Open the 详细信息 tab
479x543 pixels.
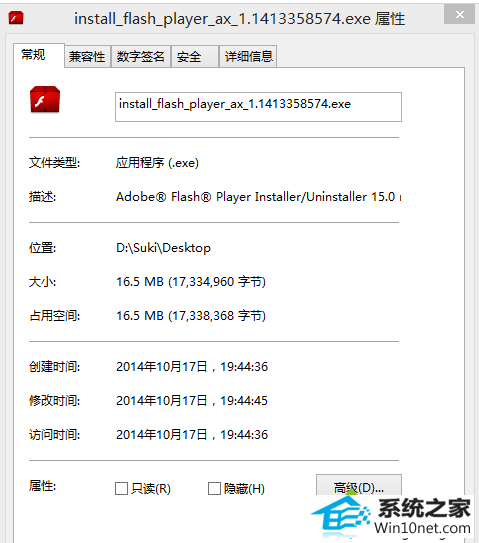[x=248, y=56]
